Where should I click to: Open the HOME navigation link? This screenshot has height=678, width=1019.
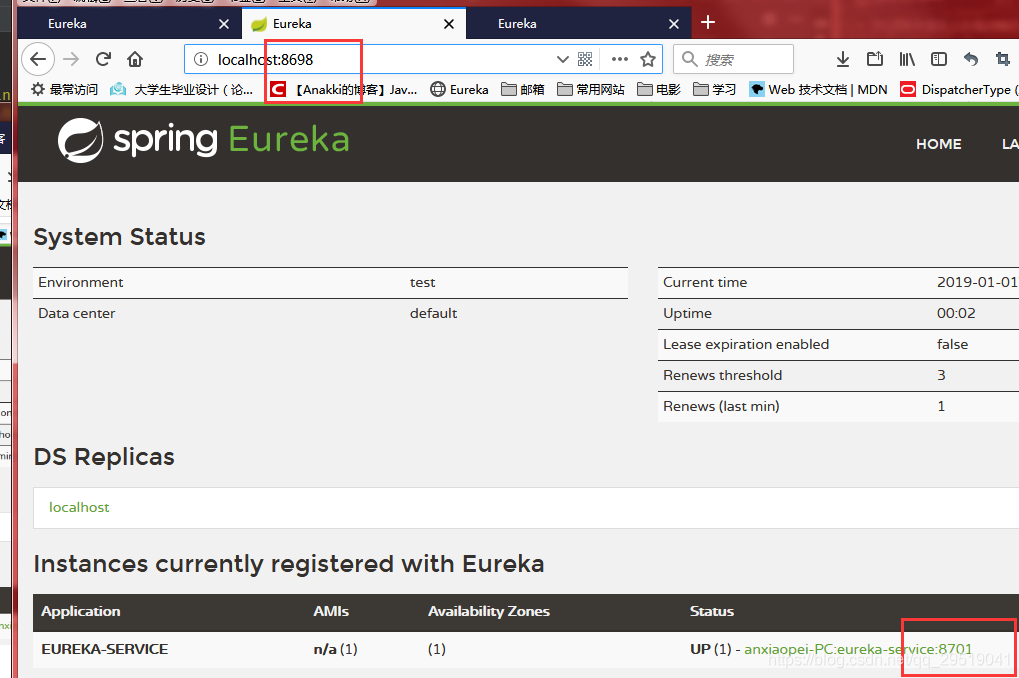938,144
